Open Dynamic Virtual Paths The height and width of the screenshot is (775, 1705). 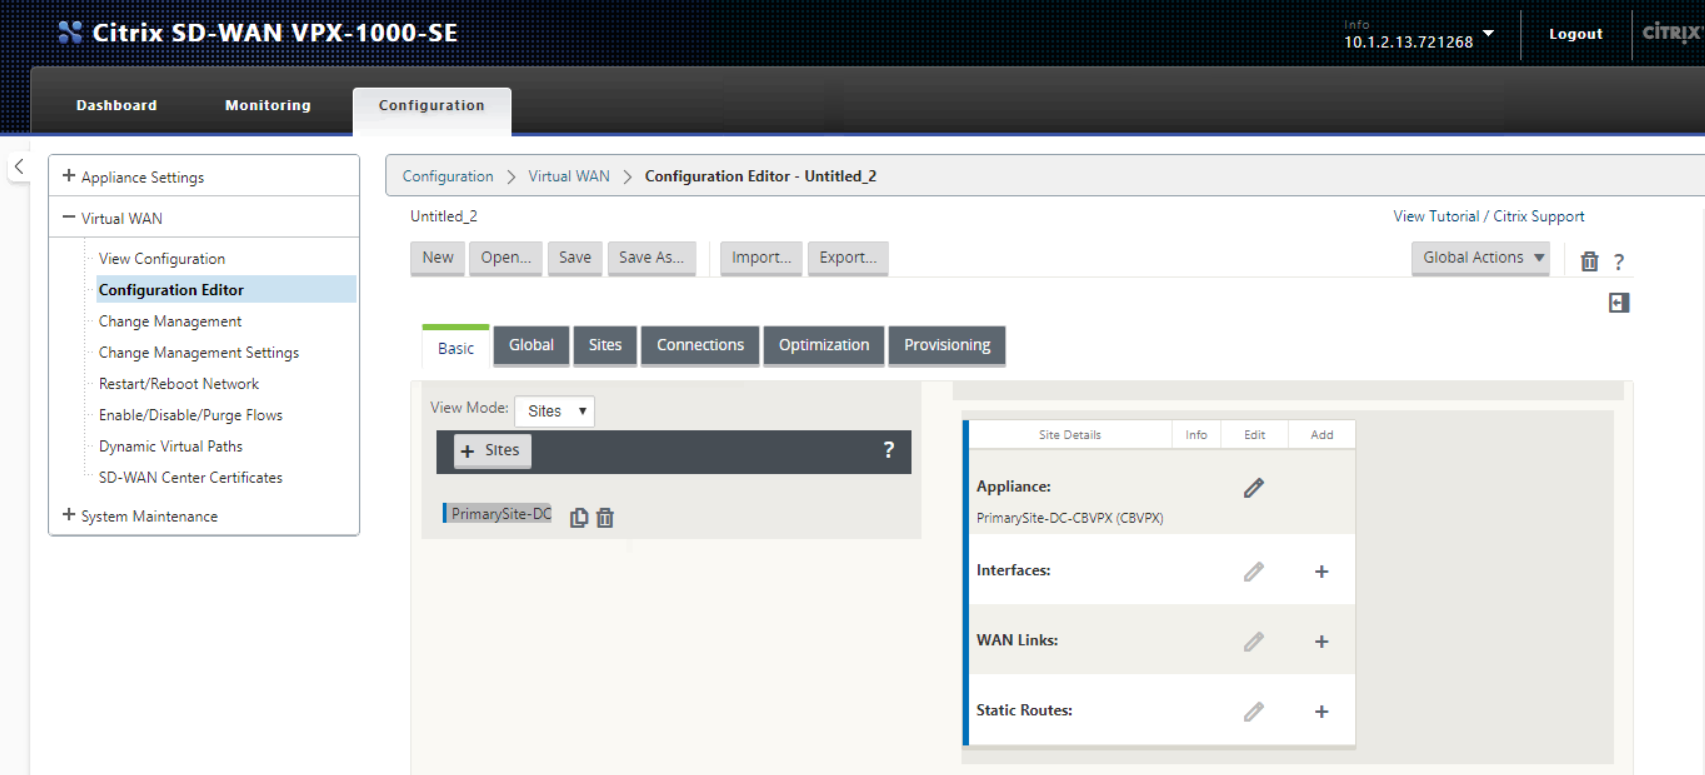(x=171, y=446)
